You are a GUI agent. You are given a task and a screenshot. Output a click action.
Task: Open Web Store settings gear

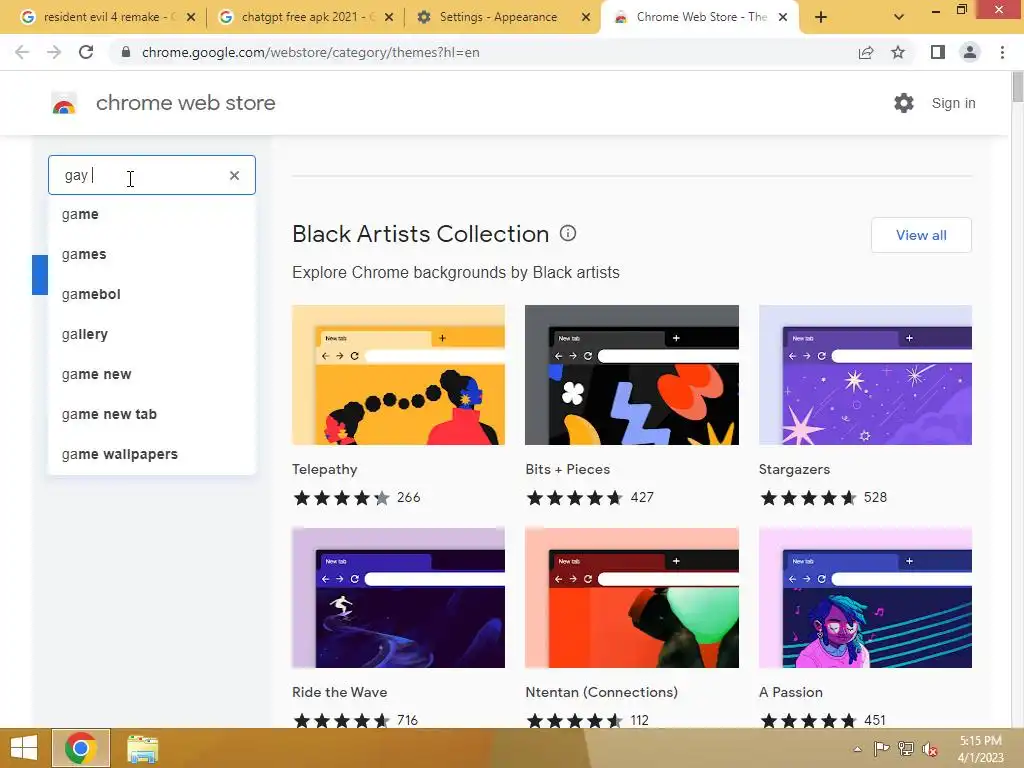click(x=904, y=103)
